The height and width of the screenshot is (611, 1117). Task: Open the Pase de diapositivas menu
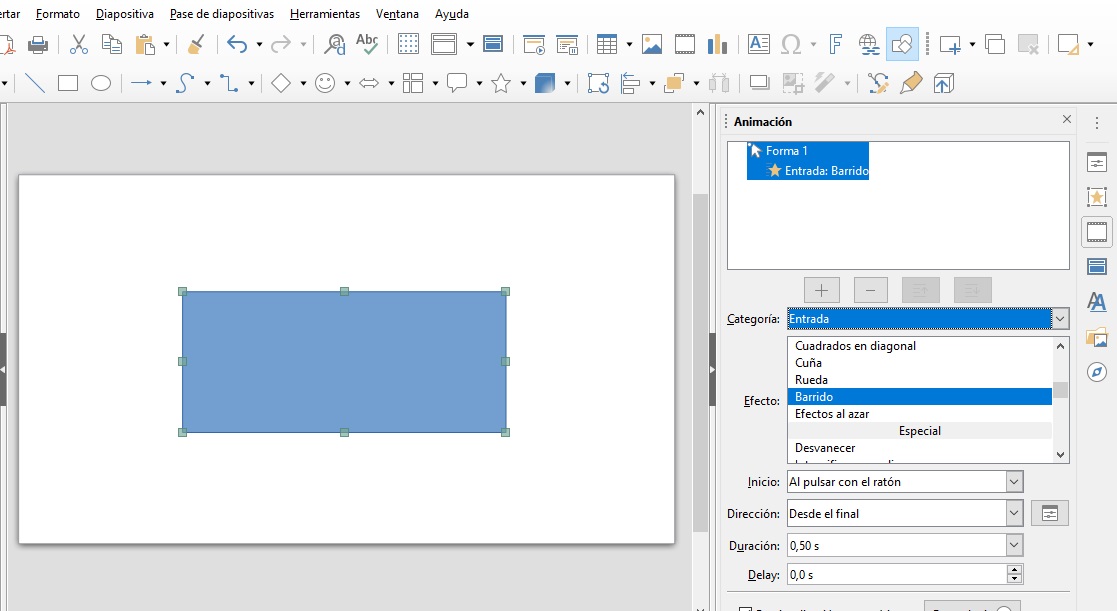(x=222, y=14)
